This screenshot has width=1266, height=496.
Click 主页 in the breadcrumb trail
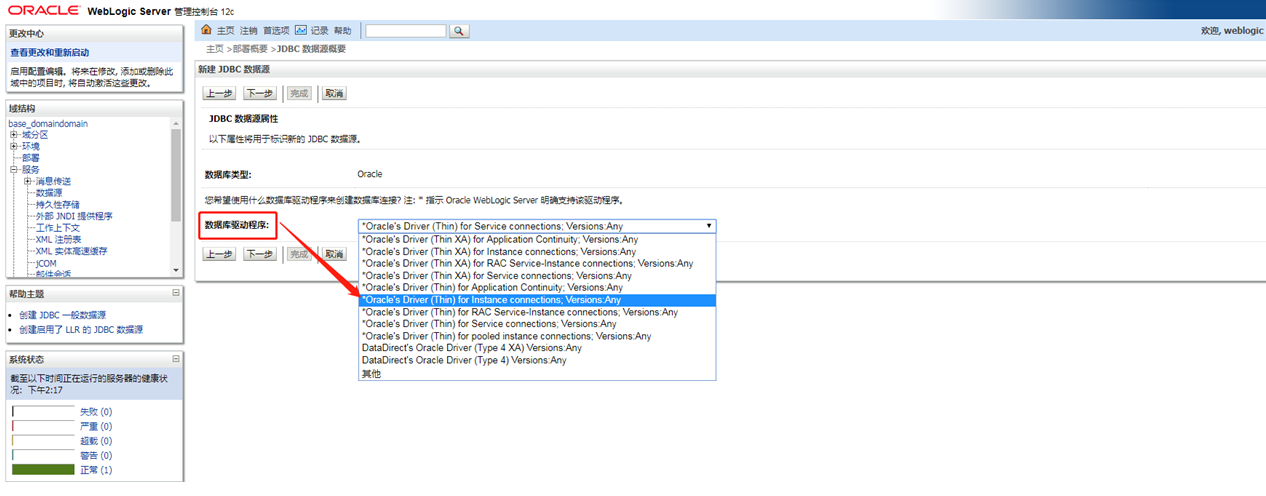[215, 49]
